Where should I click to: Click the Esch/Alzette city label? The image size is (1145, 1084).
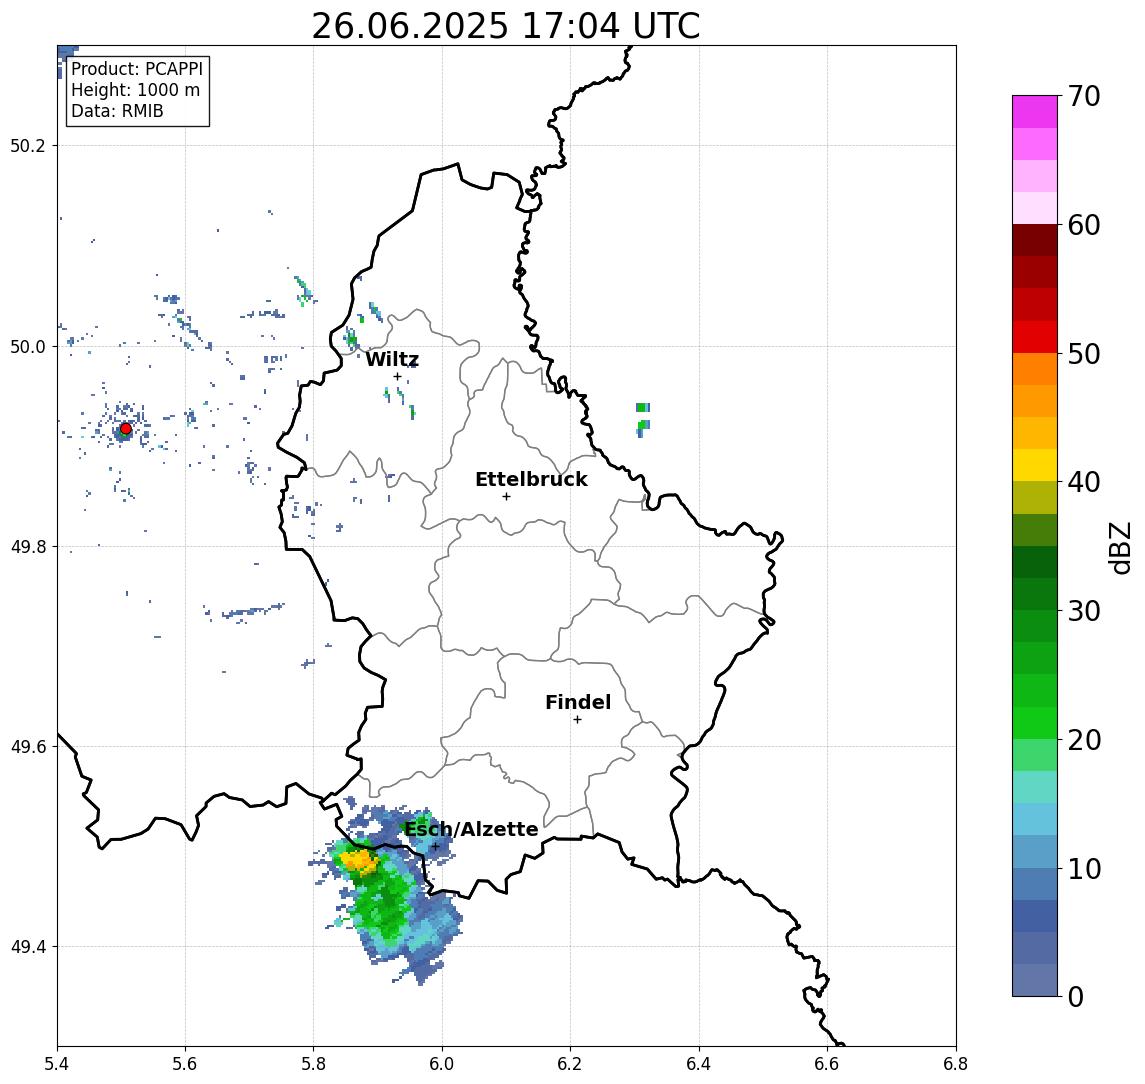[471, 829]
